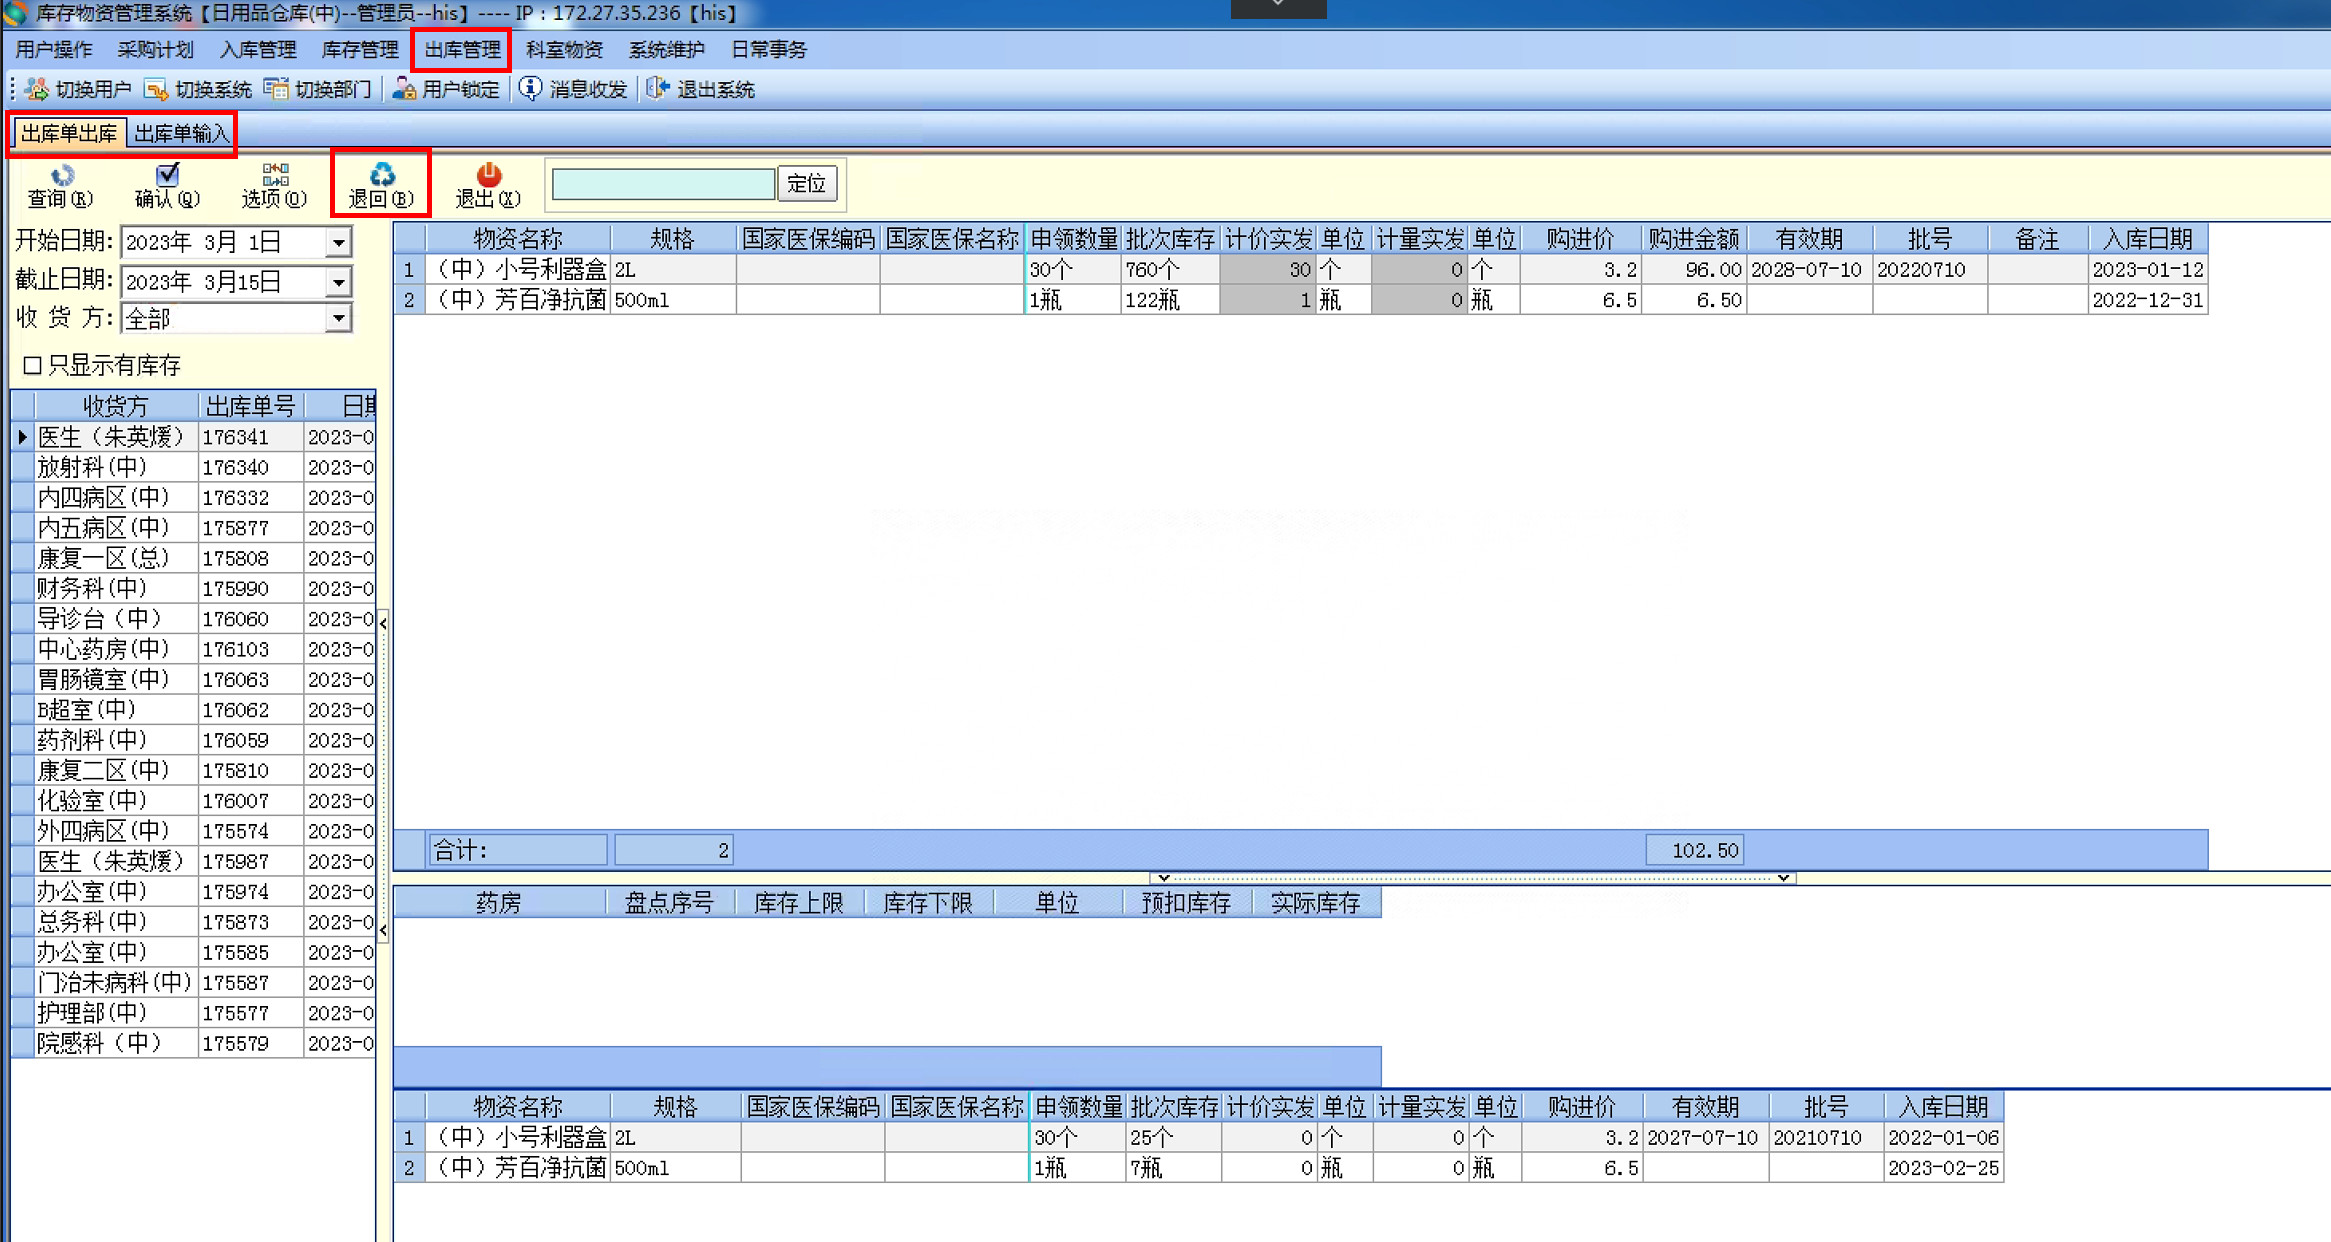Click the 切换用户 switch user icon

pyautogui.click(x=38, y=89)
